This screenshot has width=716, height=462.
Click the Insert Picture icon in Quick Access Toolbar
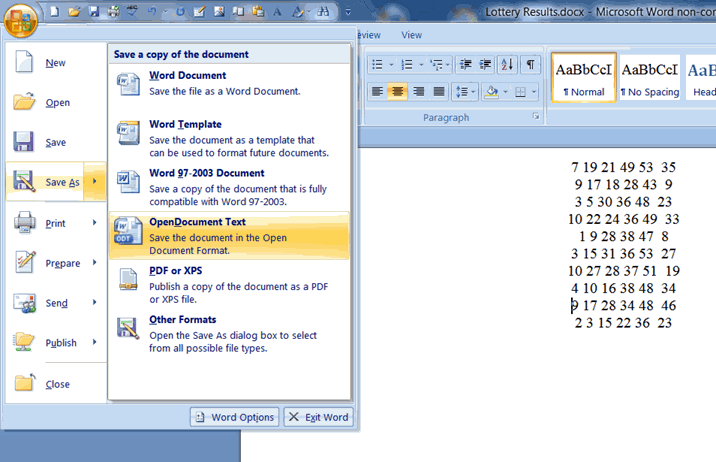click(219, 11)
